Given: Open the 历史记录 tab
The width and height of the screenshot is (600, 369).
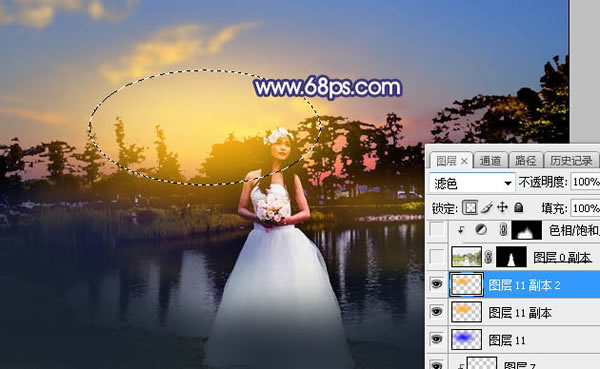Looking at the screenshot, I should (x=571, y=161).
